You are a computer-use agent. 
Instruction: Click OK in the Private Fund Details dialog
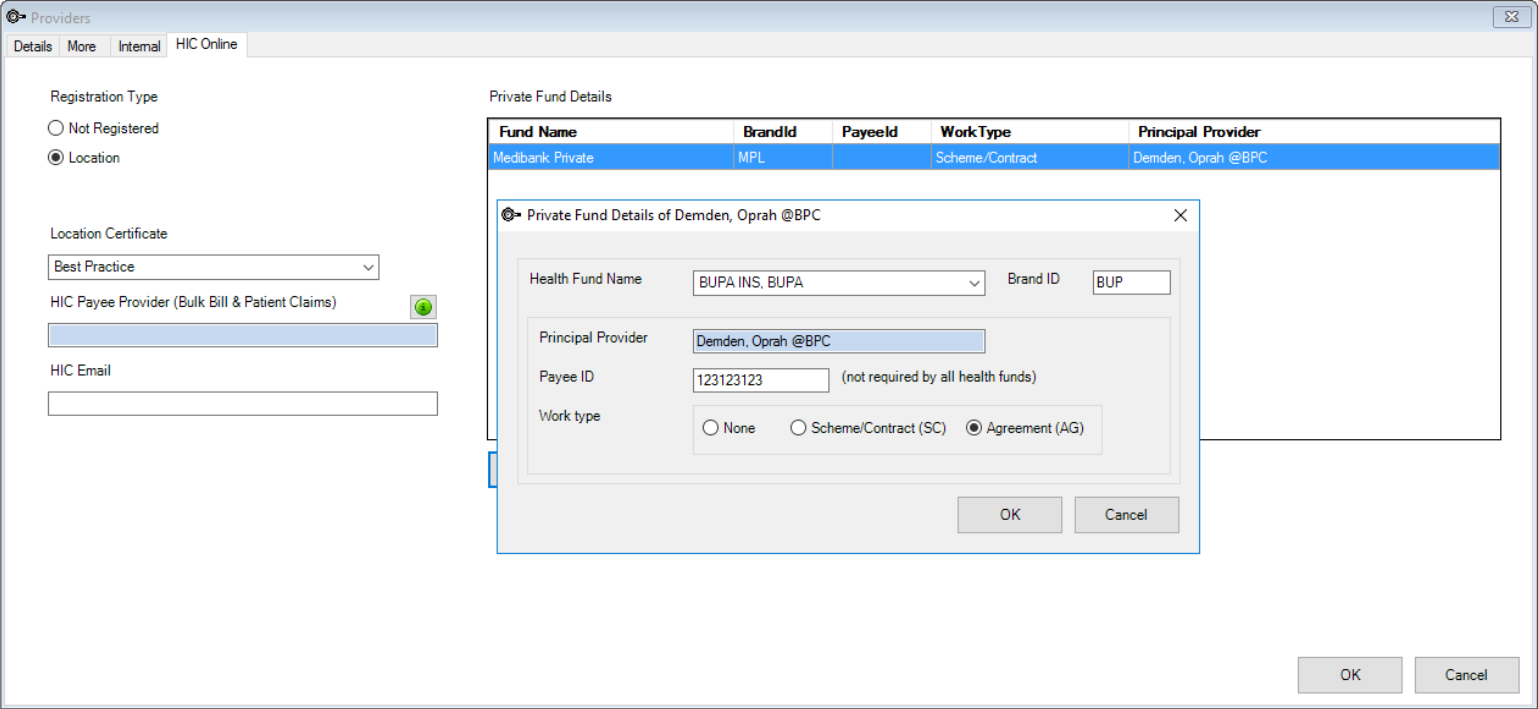(x=1010, y=515)
